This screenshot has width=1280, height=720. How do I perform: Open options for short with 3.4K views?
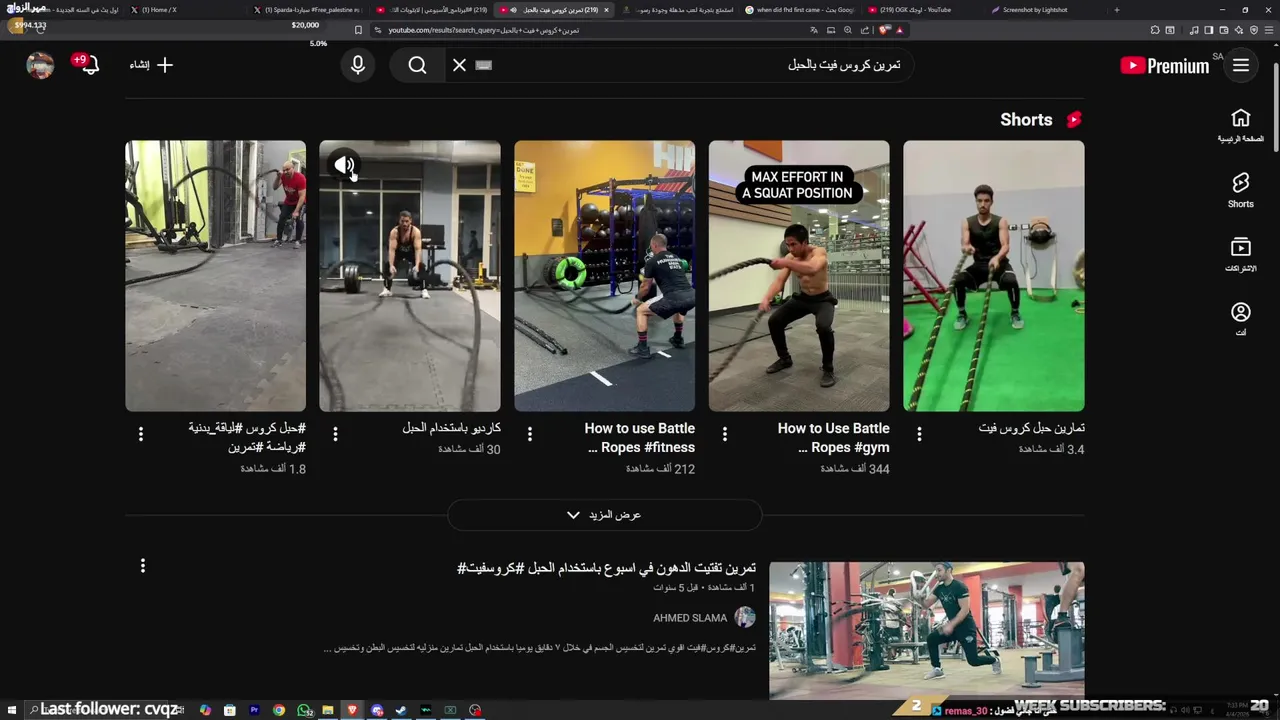pyautogui.click(x=919, y=434)
